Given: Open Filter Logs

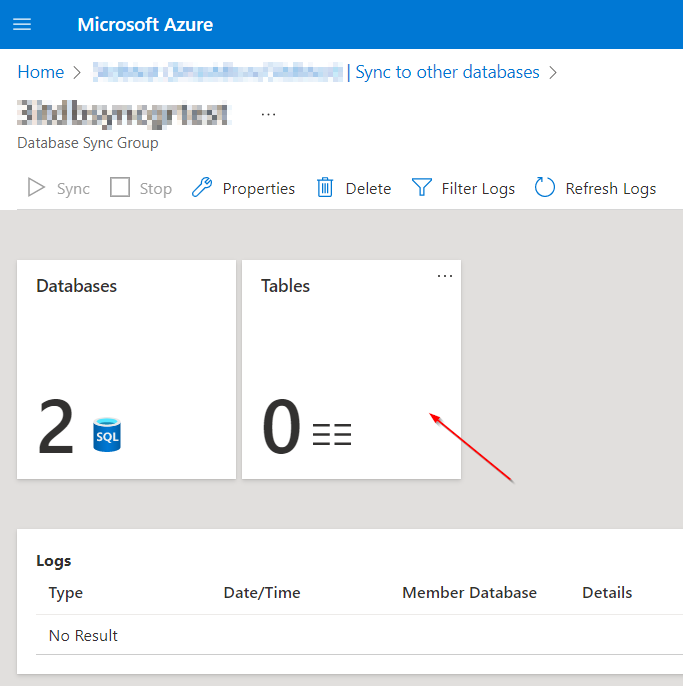Looking at the screenshot, I should pyautogui.click(x=478, y=189).
